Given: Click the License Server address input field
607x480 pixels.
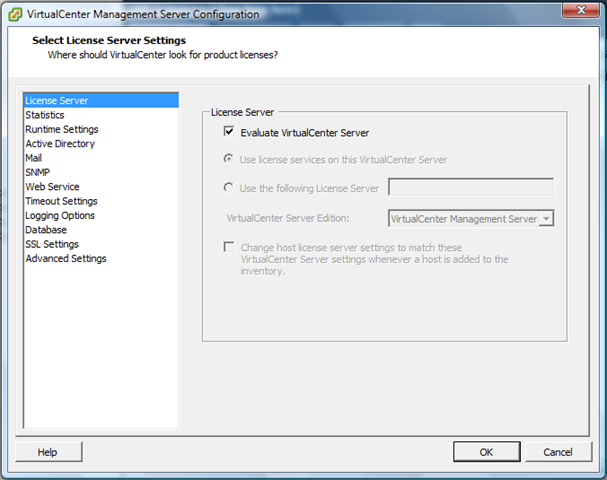Looking at the screenshot, I should pos(470,187).
